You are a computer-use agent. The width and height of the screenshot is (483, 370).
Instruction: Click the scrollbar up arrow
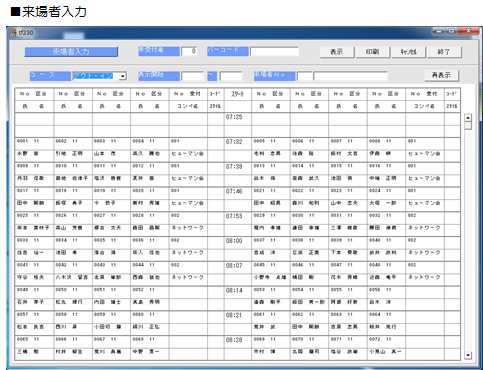tap(468, 118)
